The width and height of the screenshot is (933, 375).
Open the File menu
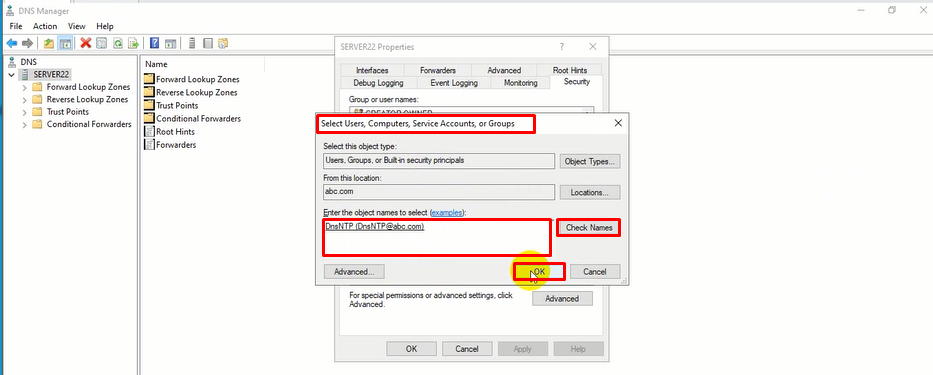click(x=16, y=26)
